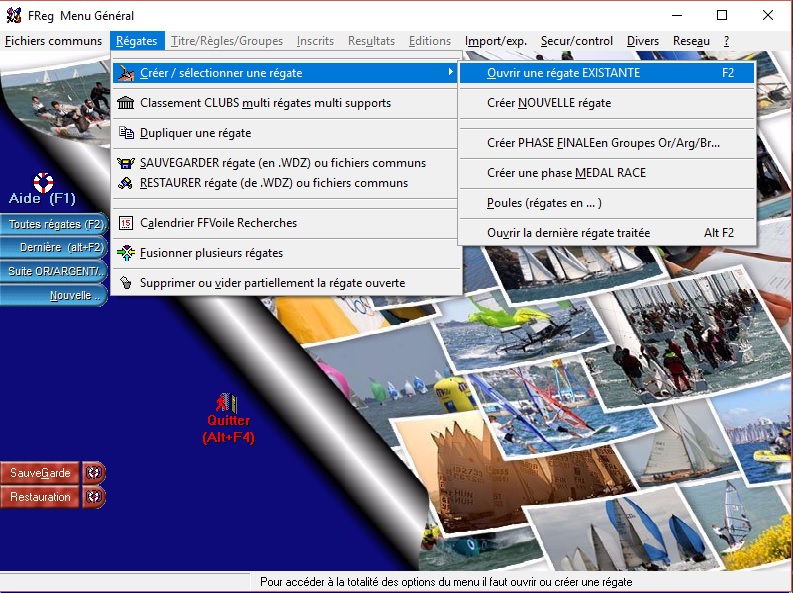Click the RESTAURER régate icon
The width and height of the screenshot is (793, 593).
[x=125, y=183]
